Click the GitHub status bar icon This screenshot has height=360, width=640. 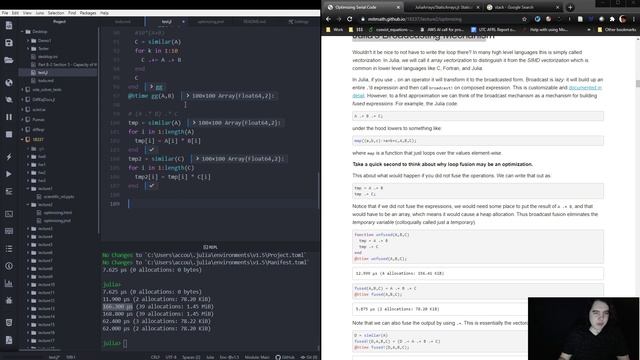click(x=284, y=357)
